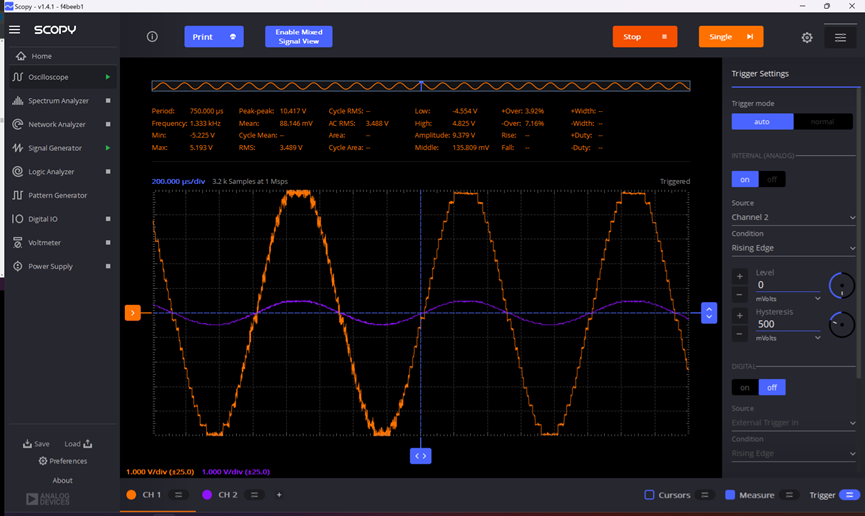Decrease trigger Level with minus button
The width and height of the screenshot is (865, 516).
coord(740,295)
